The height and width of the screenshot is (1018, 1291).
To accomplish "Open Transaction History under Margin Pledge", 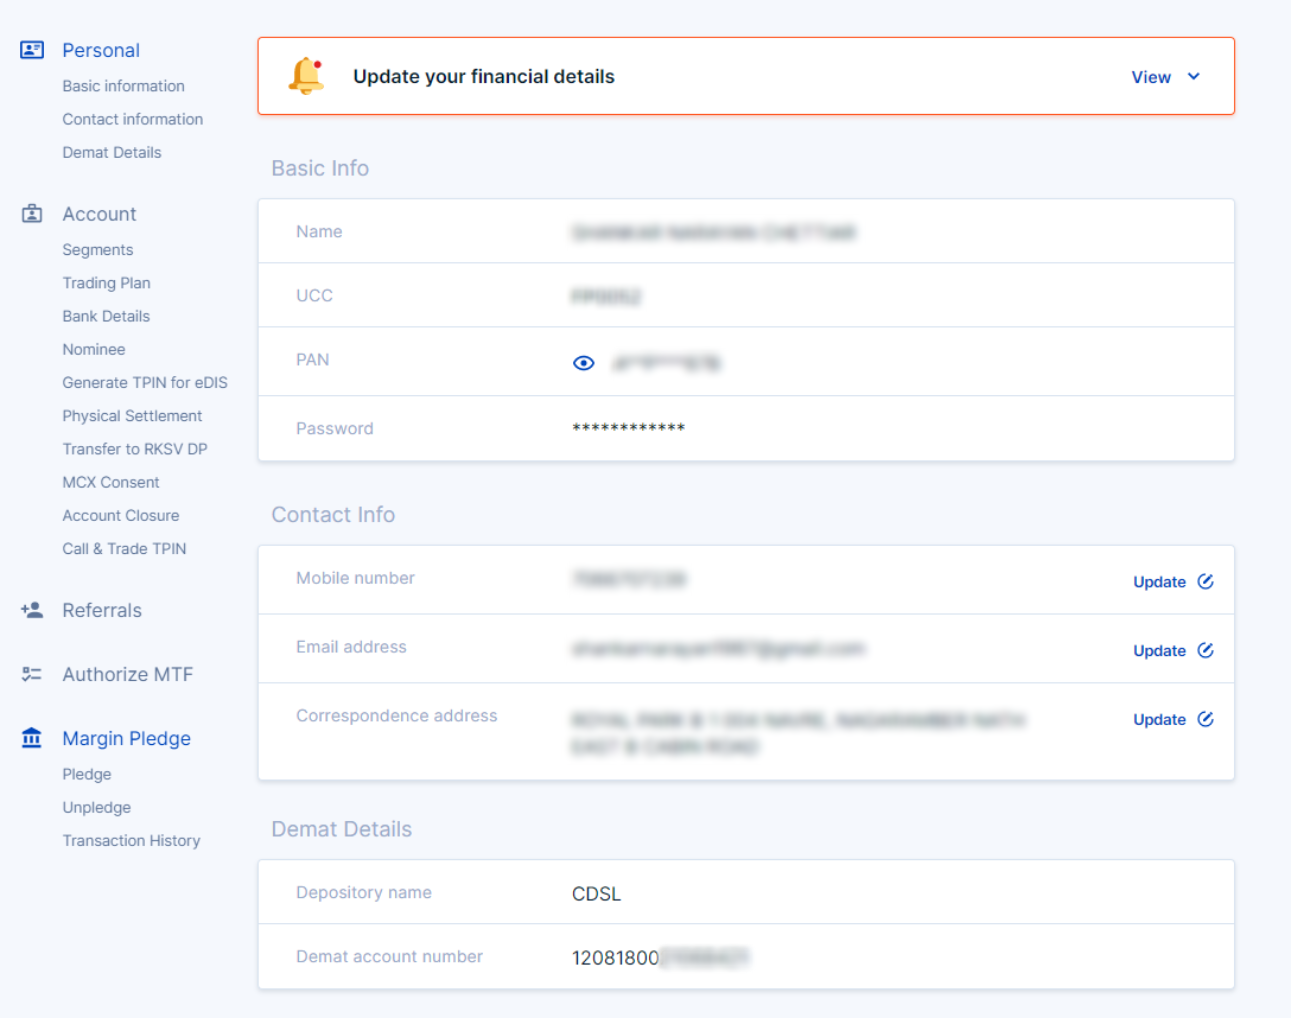I will [x=131, y=840].
